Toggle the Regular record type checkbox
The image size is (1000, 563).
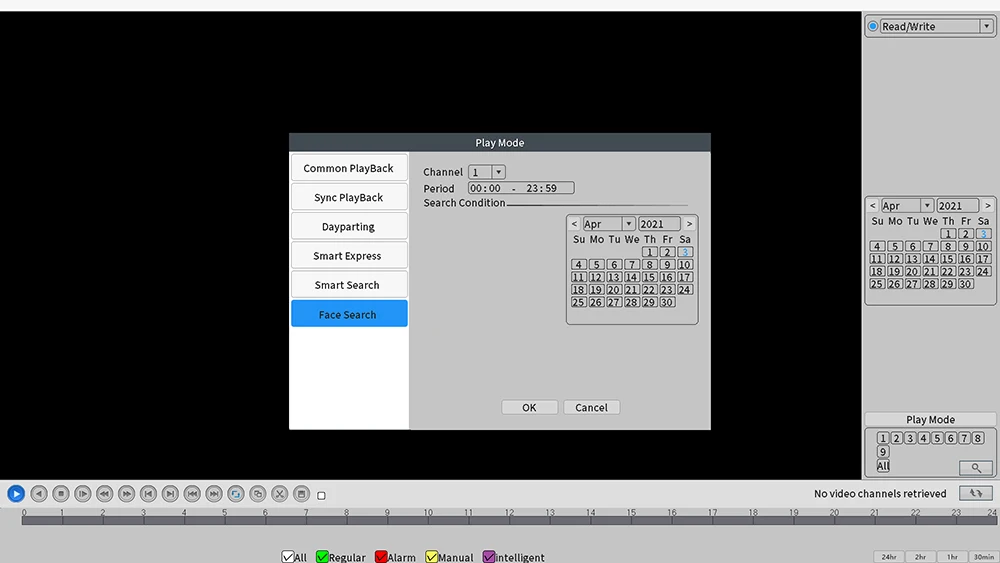click(322, 557)
